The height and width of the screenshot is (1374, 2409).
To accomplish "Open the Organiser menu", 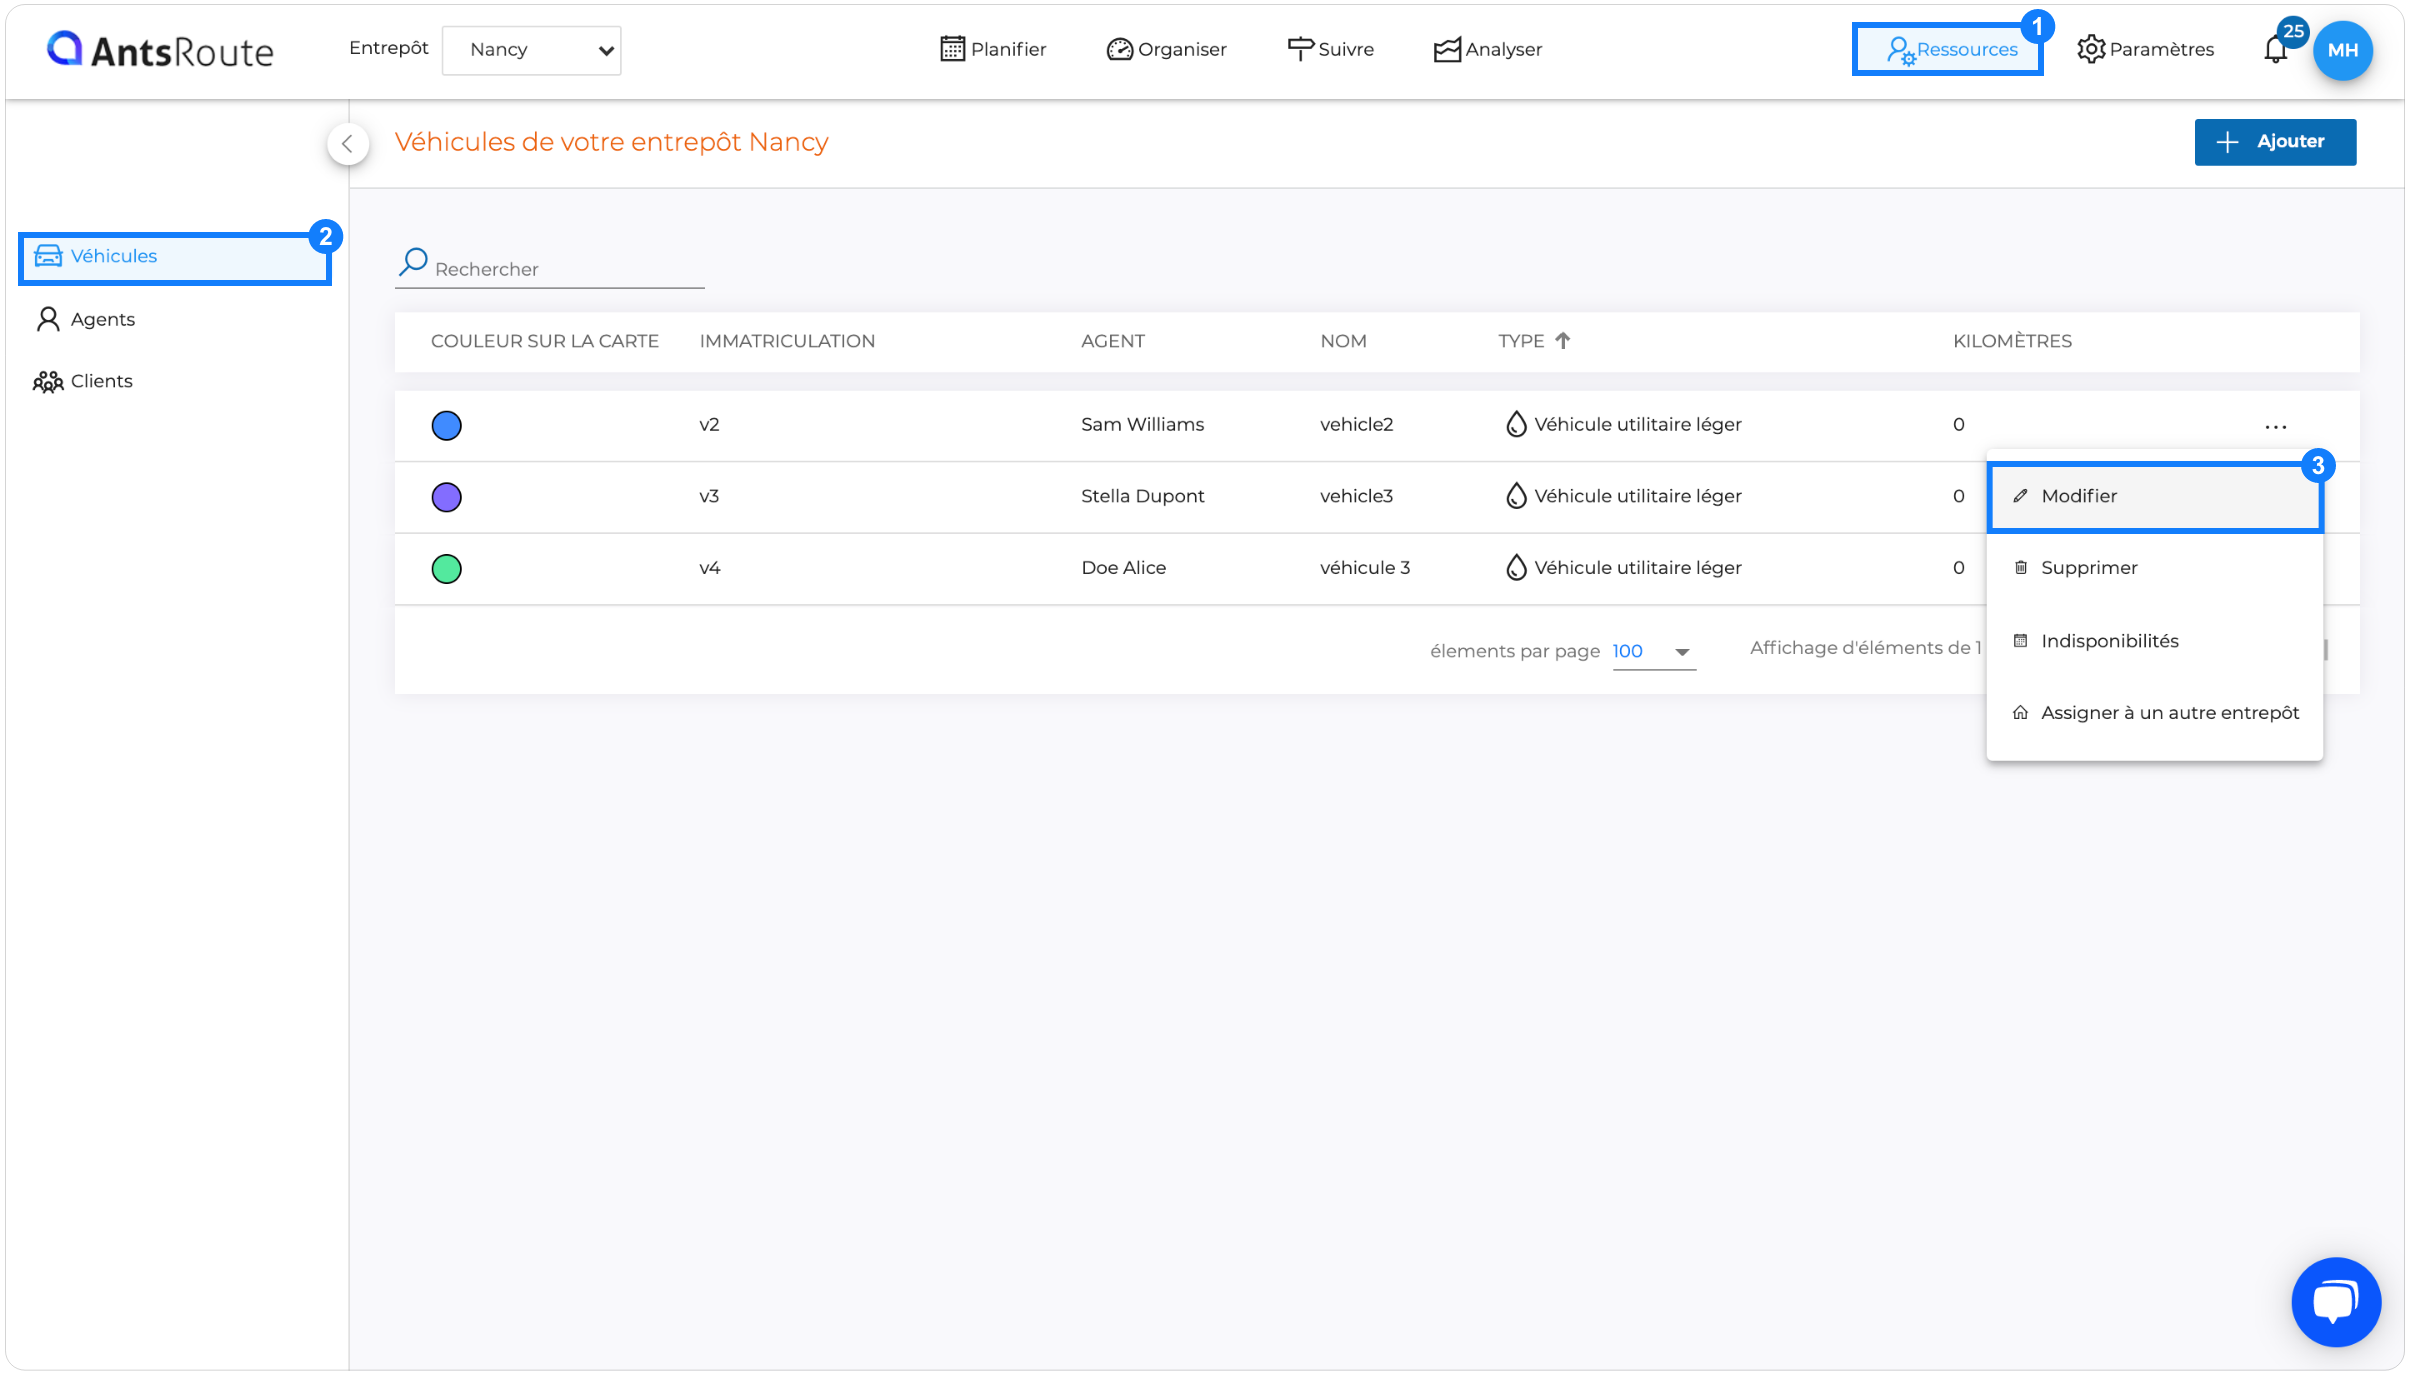I will 1166,49.
